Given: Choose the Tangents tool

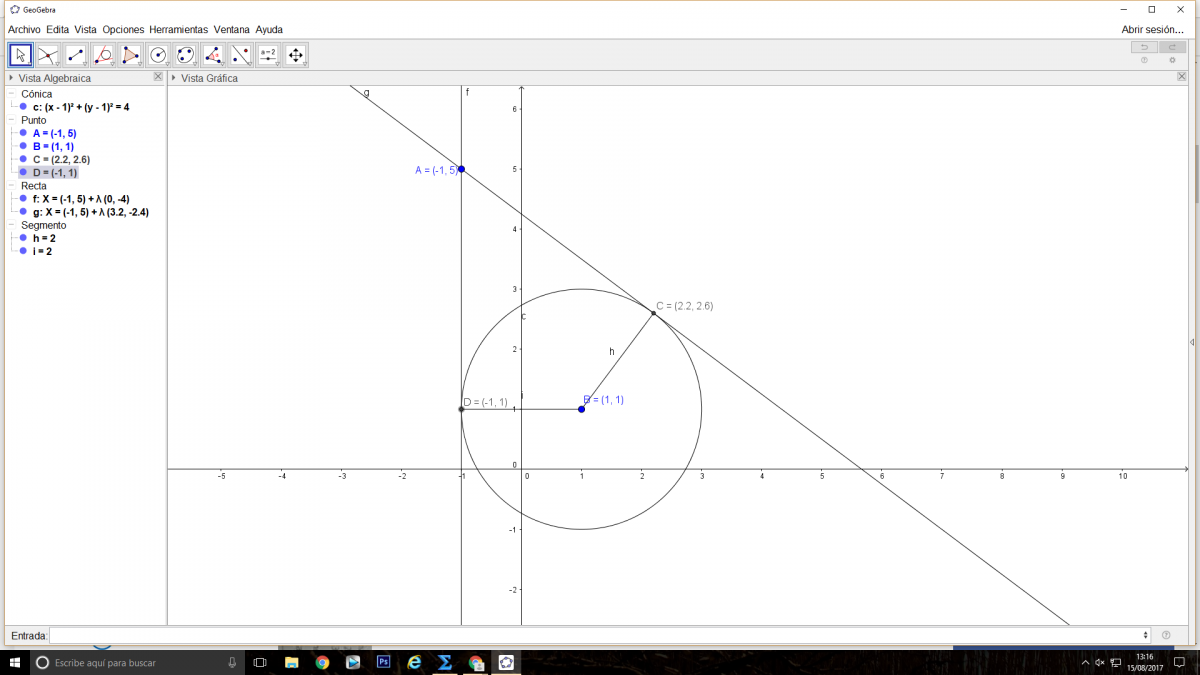Looking at the screenshot, I should tap(103, 55).
